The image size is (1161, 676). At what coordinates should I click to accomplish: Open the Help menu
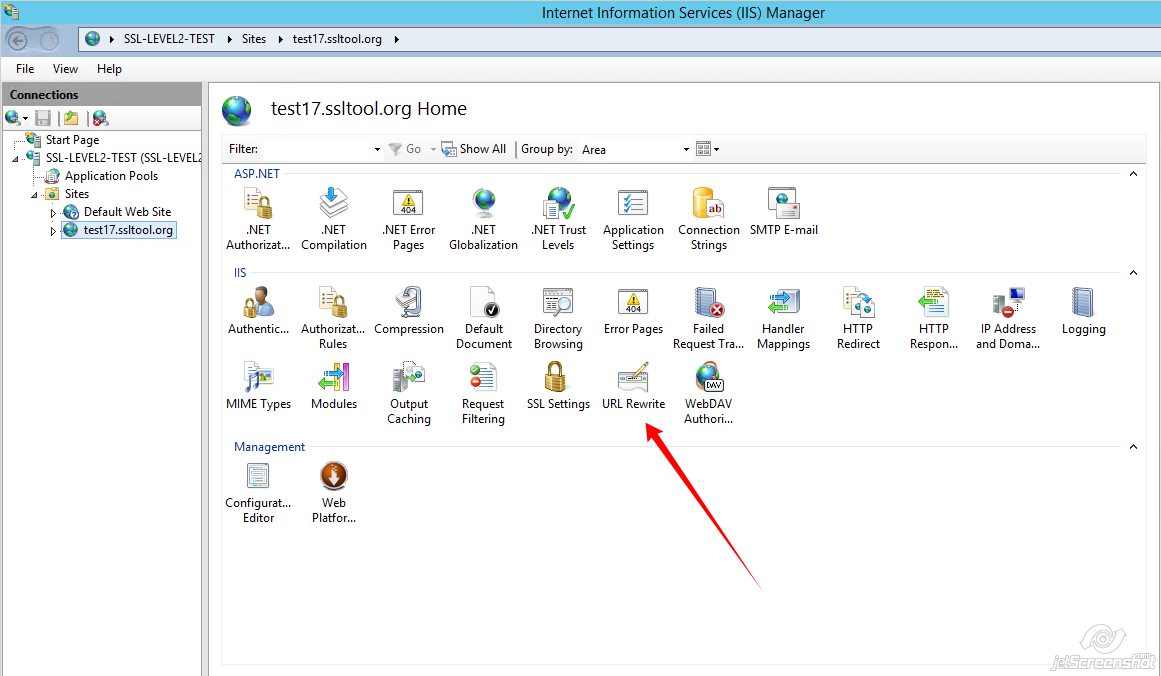point(109,69)
